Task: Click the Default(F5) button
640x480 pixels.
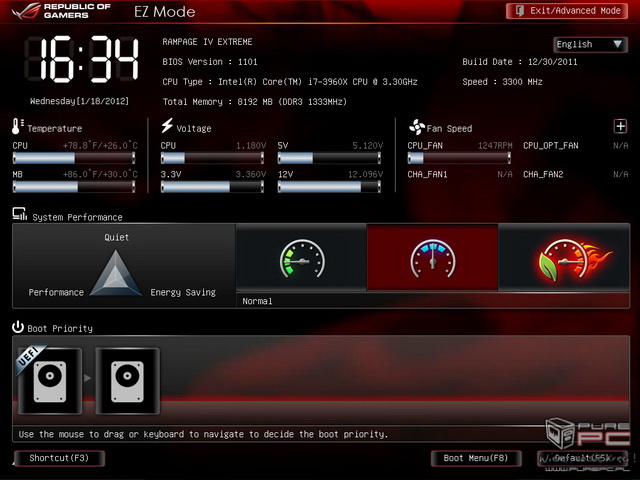Action: (582, 458)
